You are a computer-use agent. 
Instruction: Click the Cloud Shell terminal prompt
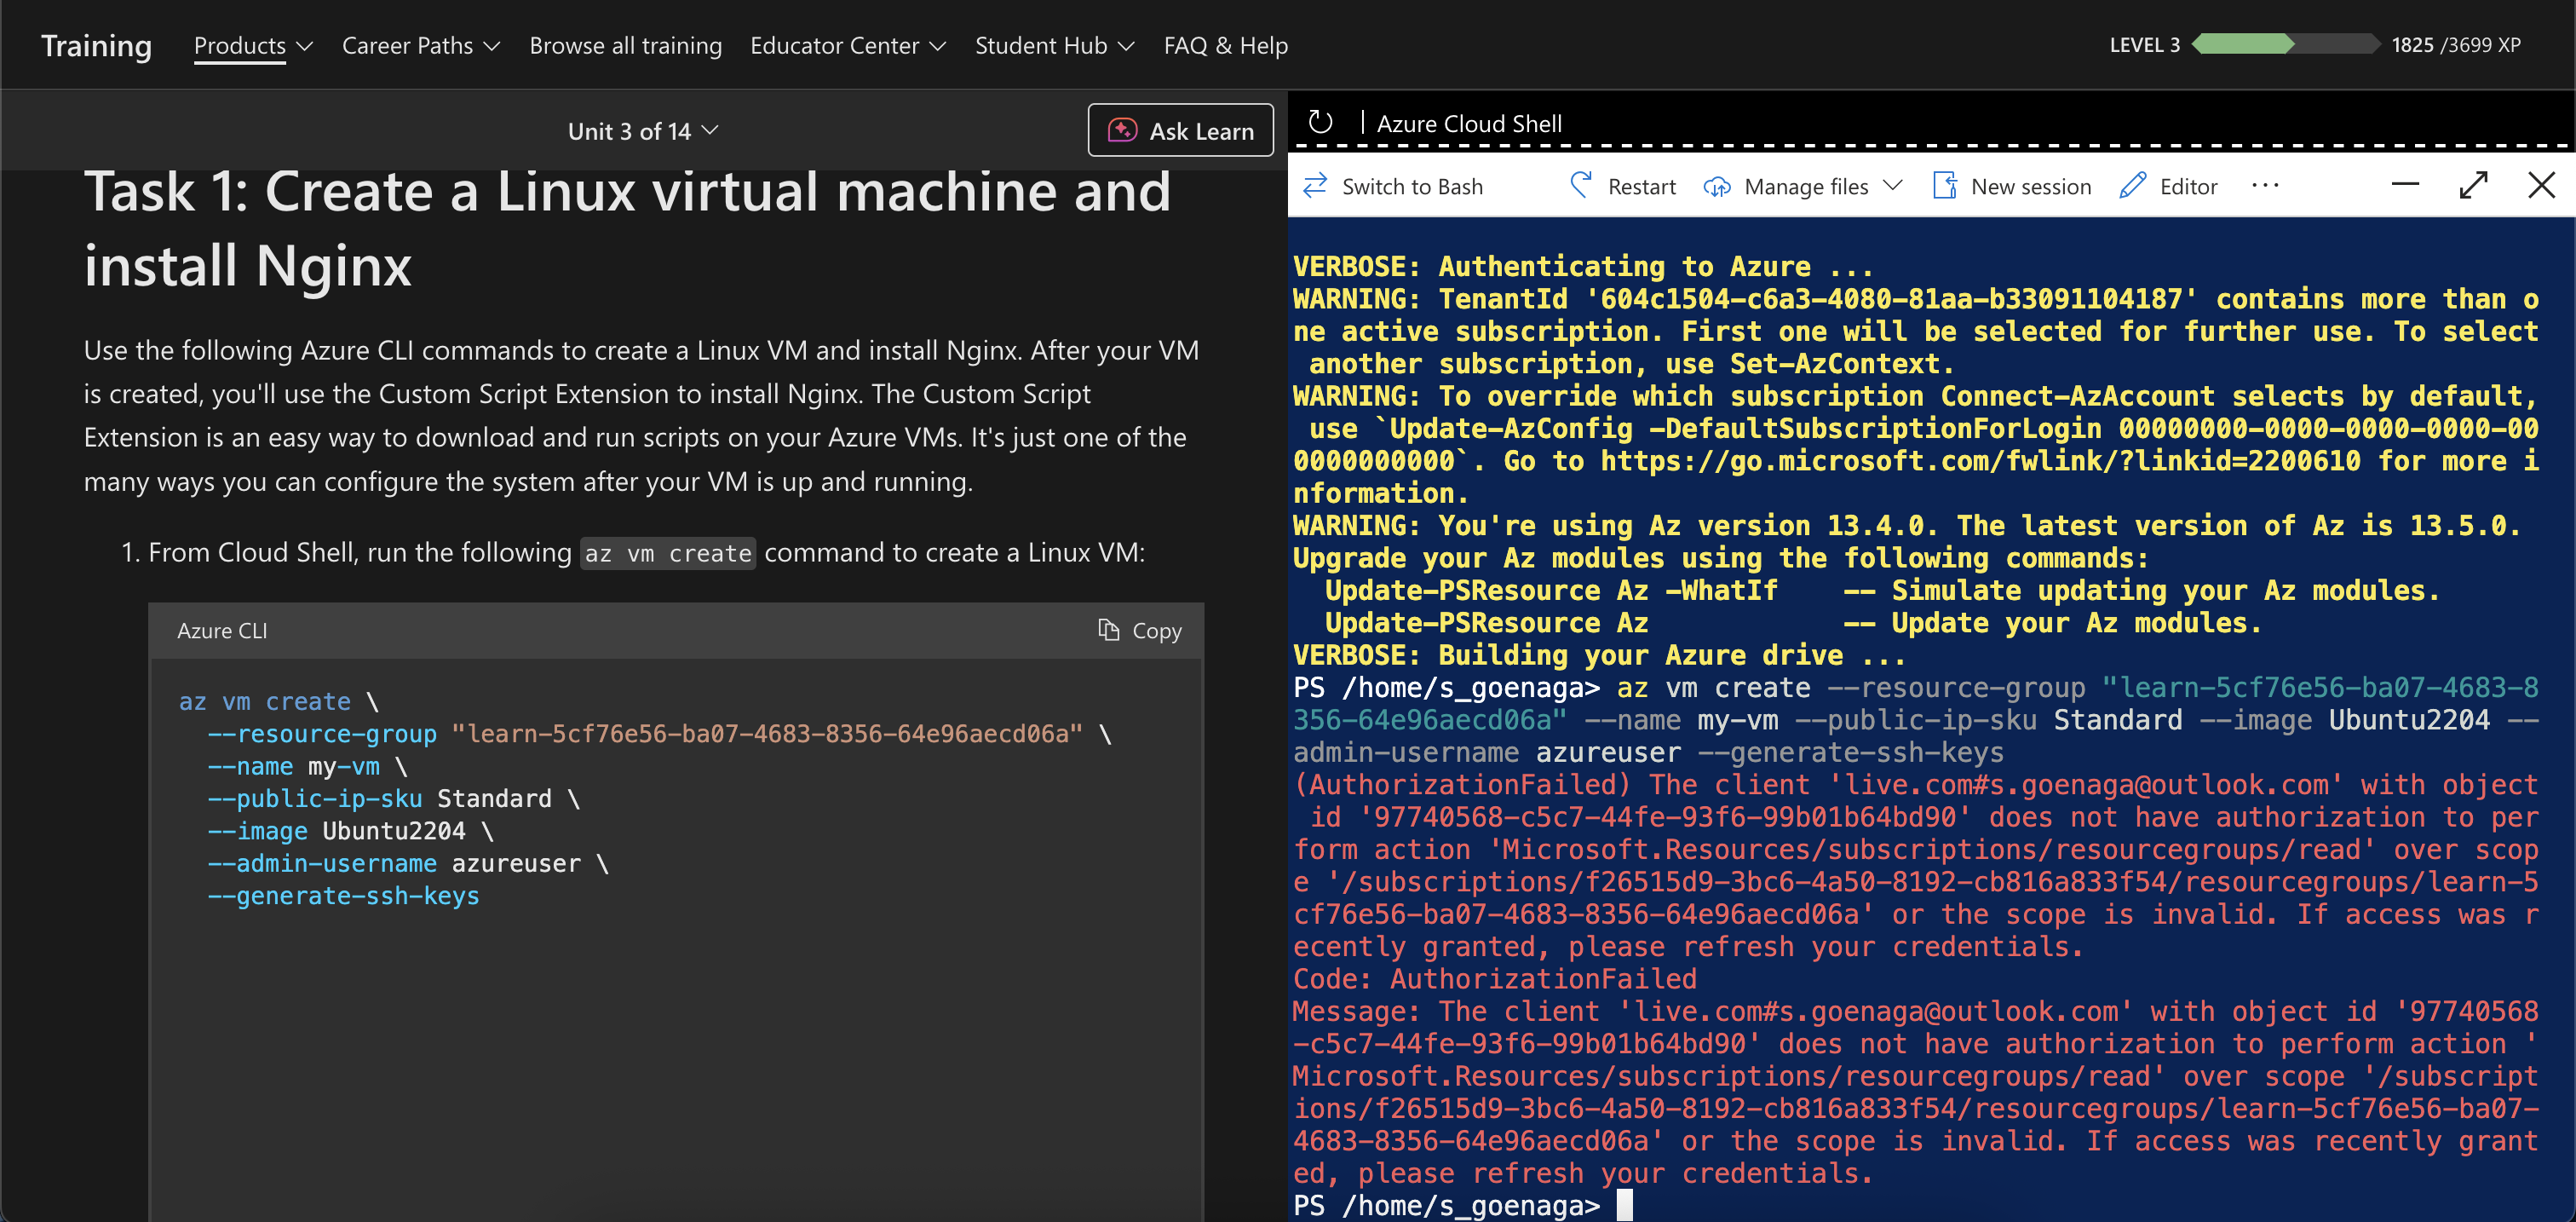pyautogui.click(x=1624, y=1205)
